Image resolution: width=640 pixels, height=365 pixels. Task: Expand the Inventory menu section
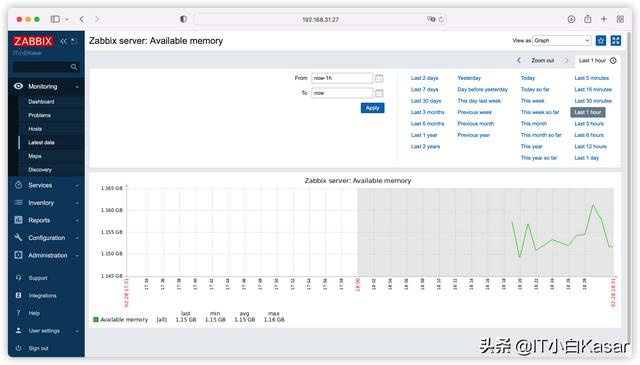click(x=77, y=203)
